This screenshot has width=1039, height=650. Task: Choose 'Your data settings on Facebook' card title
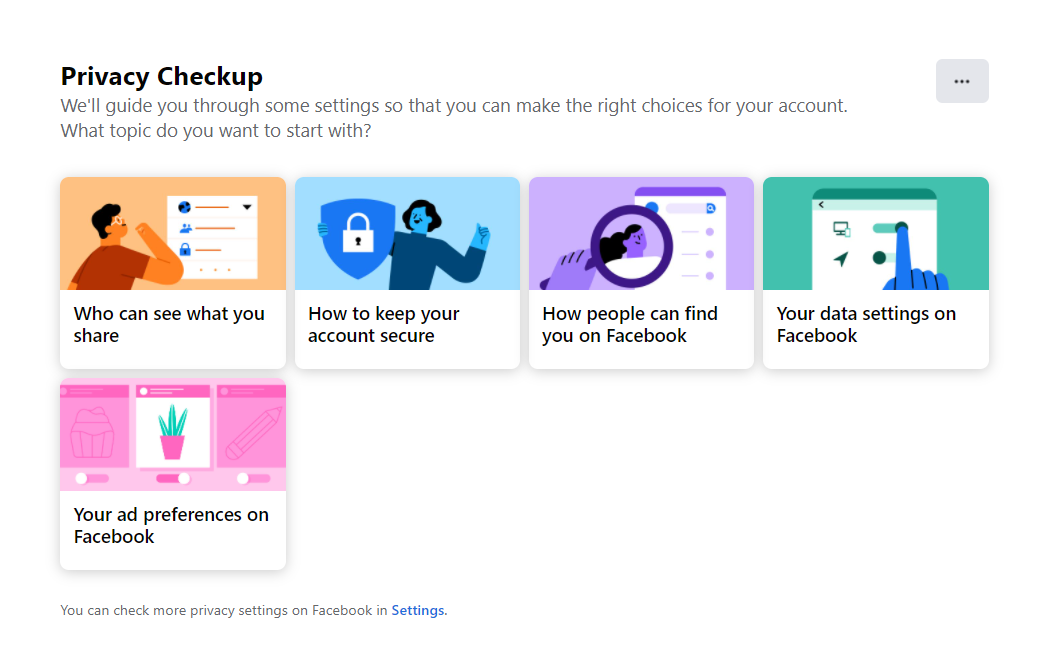(x=866, y=325)
